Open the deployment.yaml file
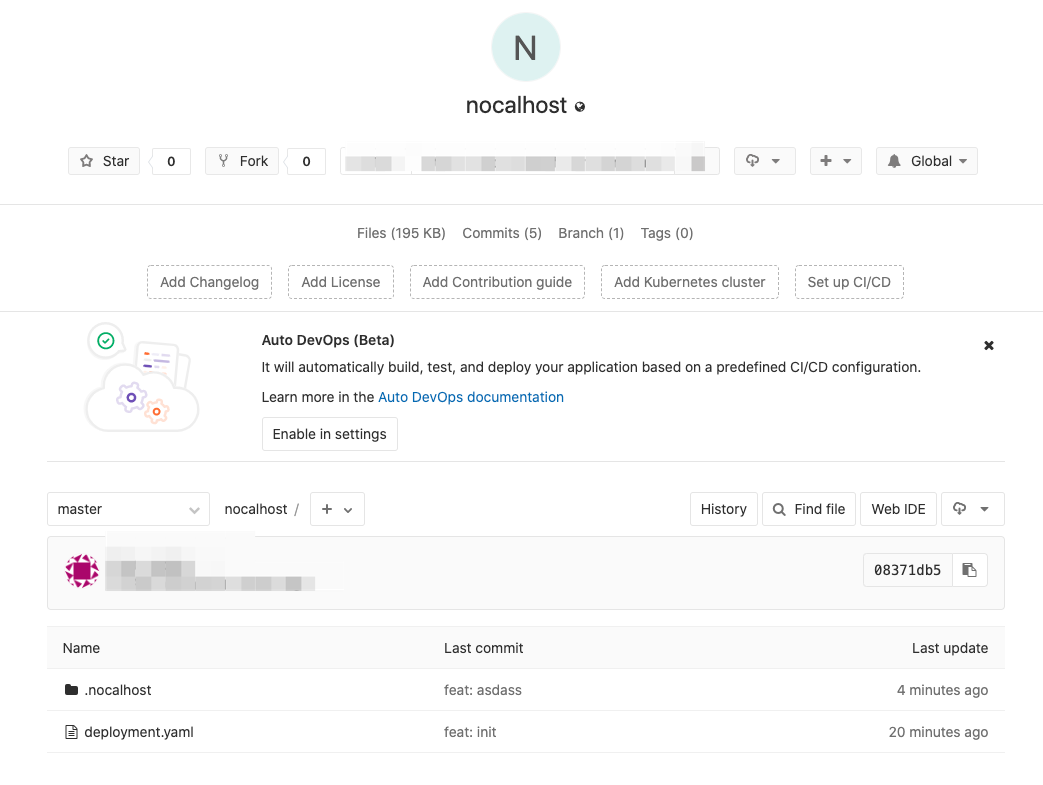 [x=138, y=731]
